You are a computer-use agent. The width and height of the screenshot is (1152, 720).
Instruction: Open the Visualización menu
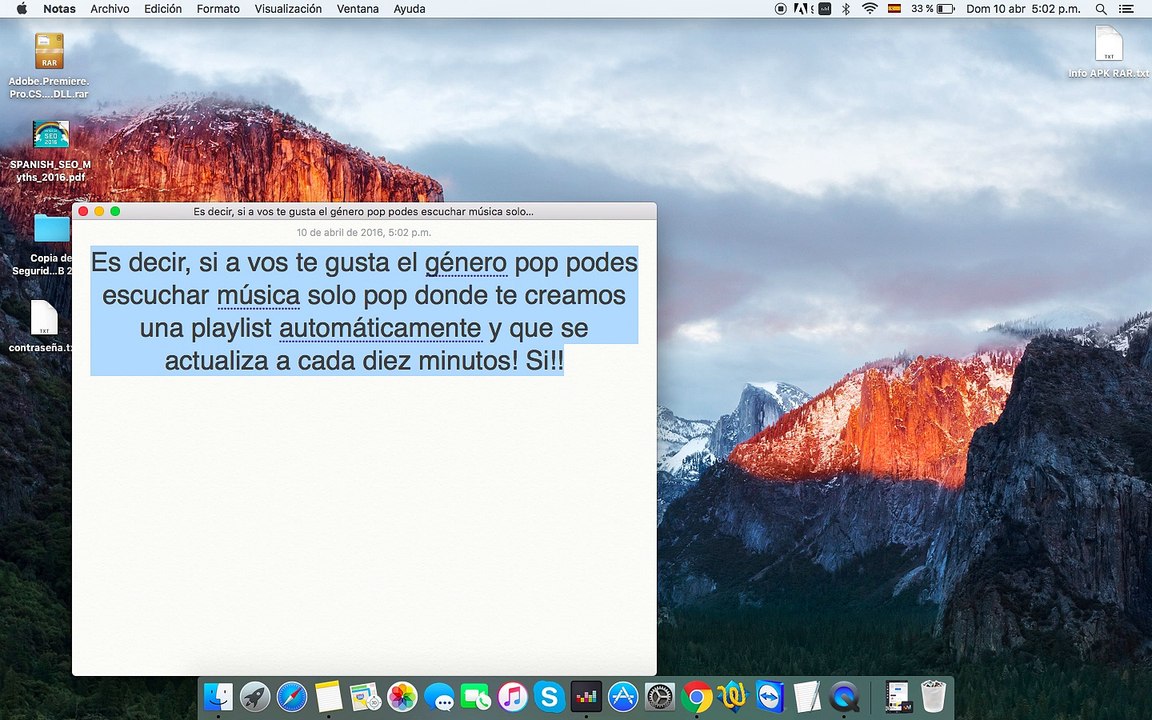[288, 9]
